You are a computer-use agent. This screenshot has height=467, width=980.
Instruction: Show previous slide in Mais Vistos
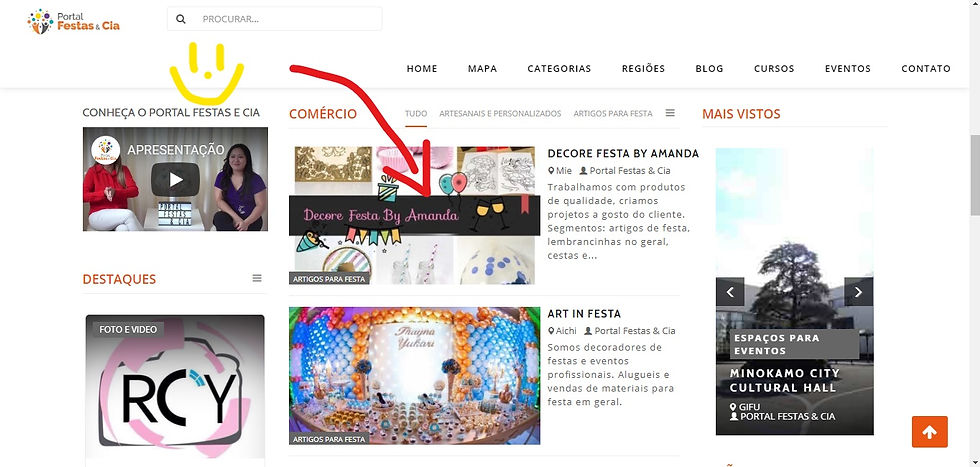(x=730, y=292)
